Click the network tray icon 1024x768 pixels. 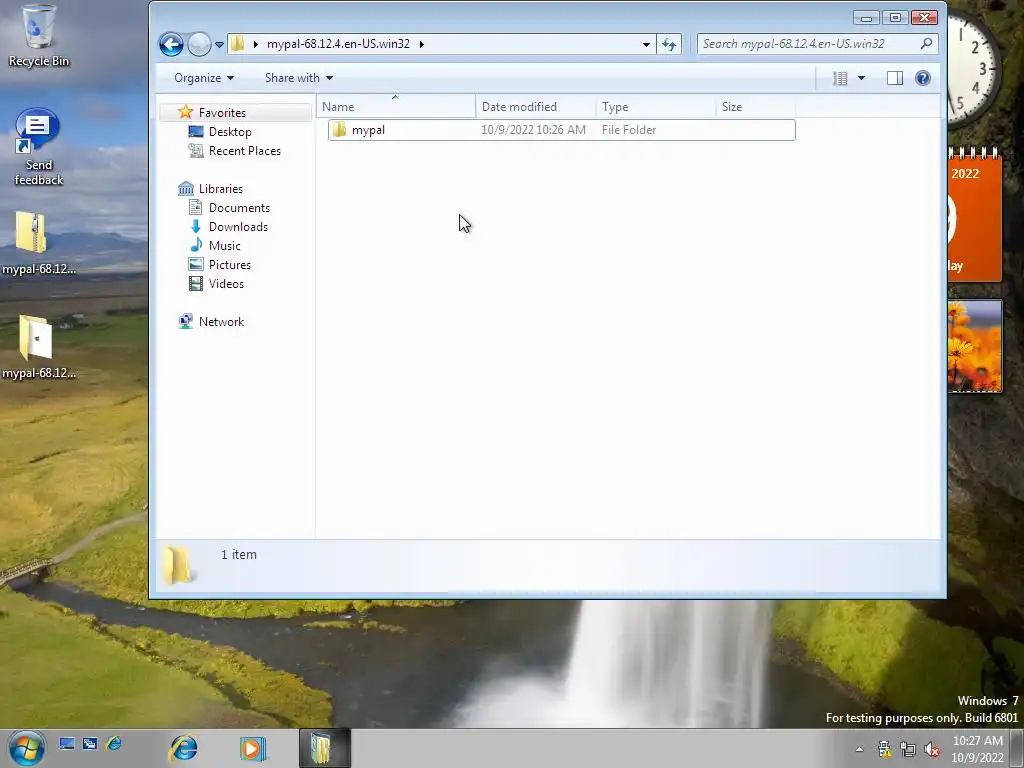click(x=908, y=749)
